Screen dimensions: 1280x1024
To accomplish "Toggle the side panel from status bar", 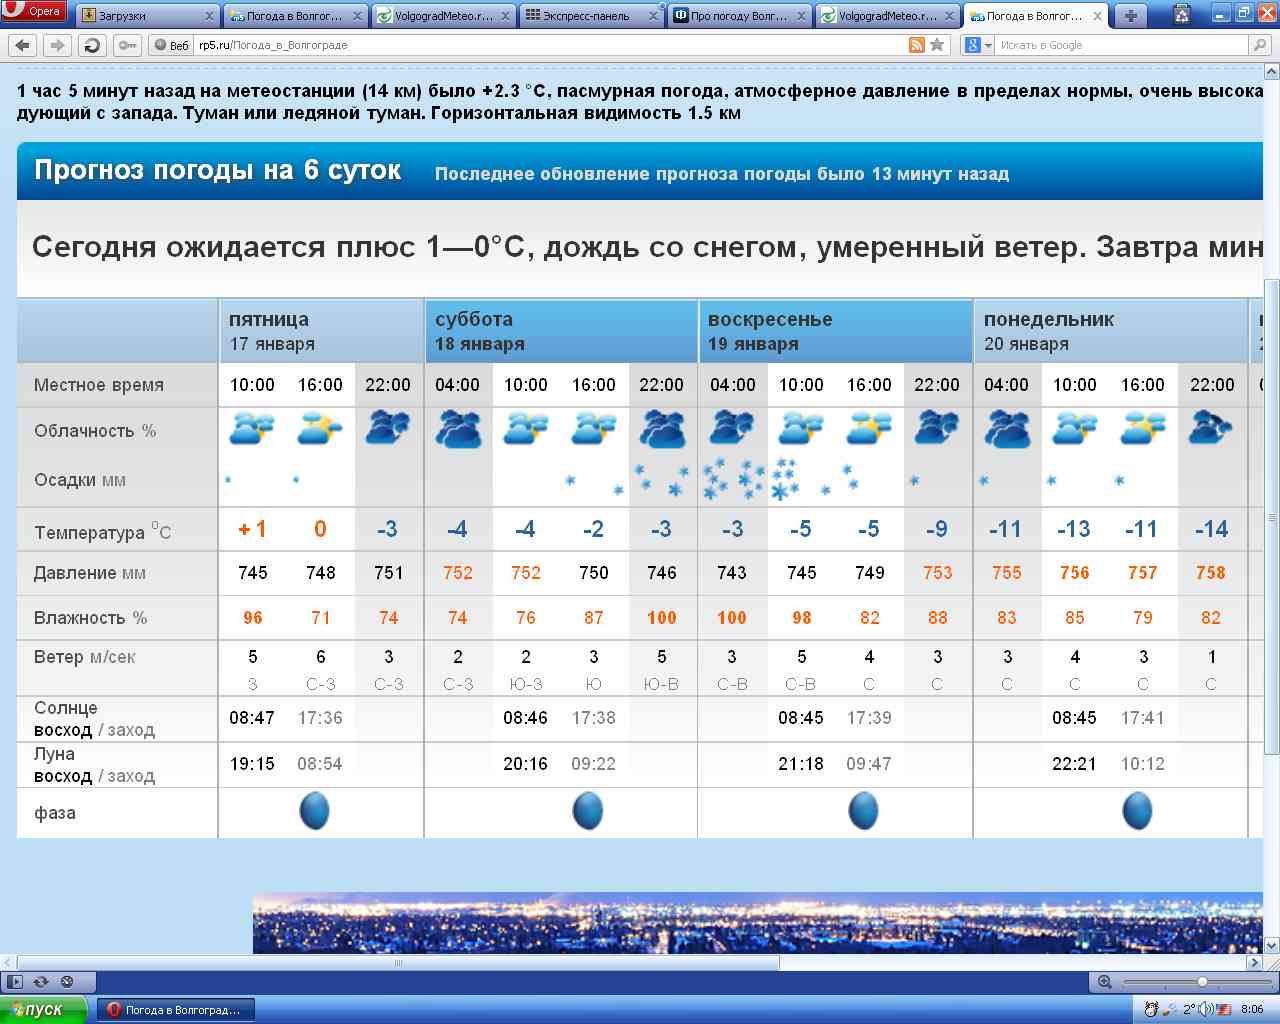I will coord(14,982).
